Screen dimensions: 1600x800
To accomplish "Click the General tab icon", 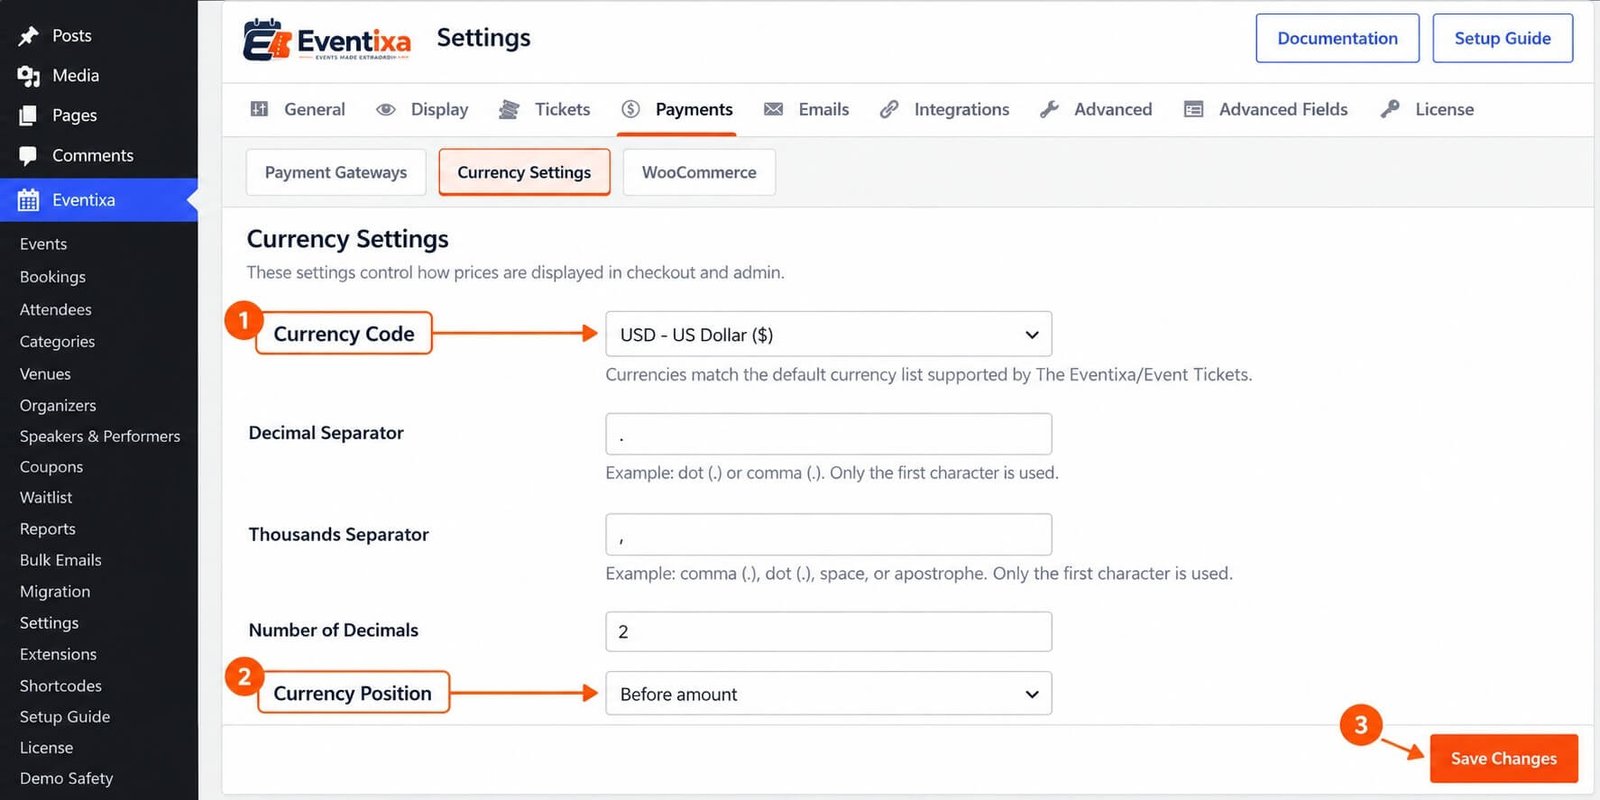I will pyautogui.click(x=259, y=109).
